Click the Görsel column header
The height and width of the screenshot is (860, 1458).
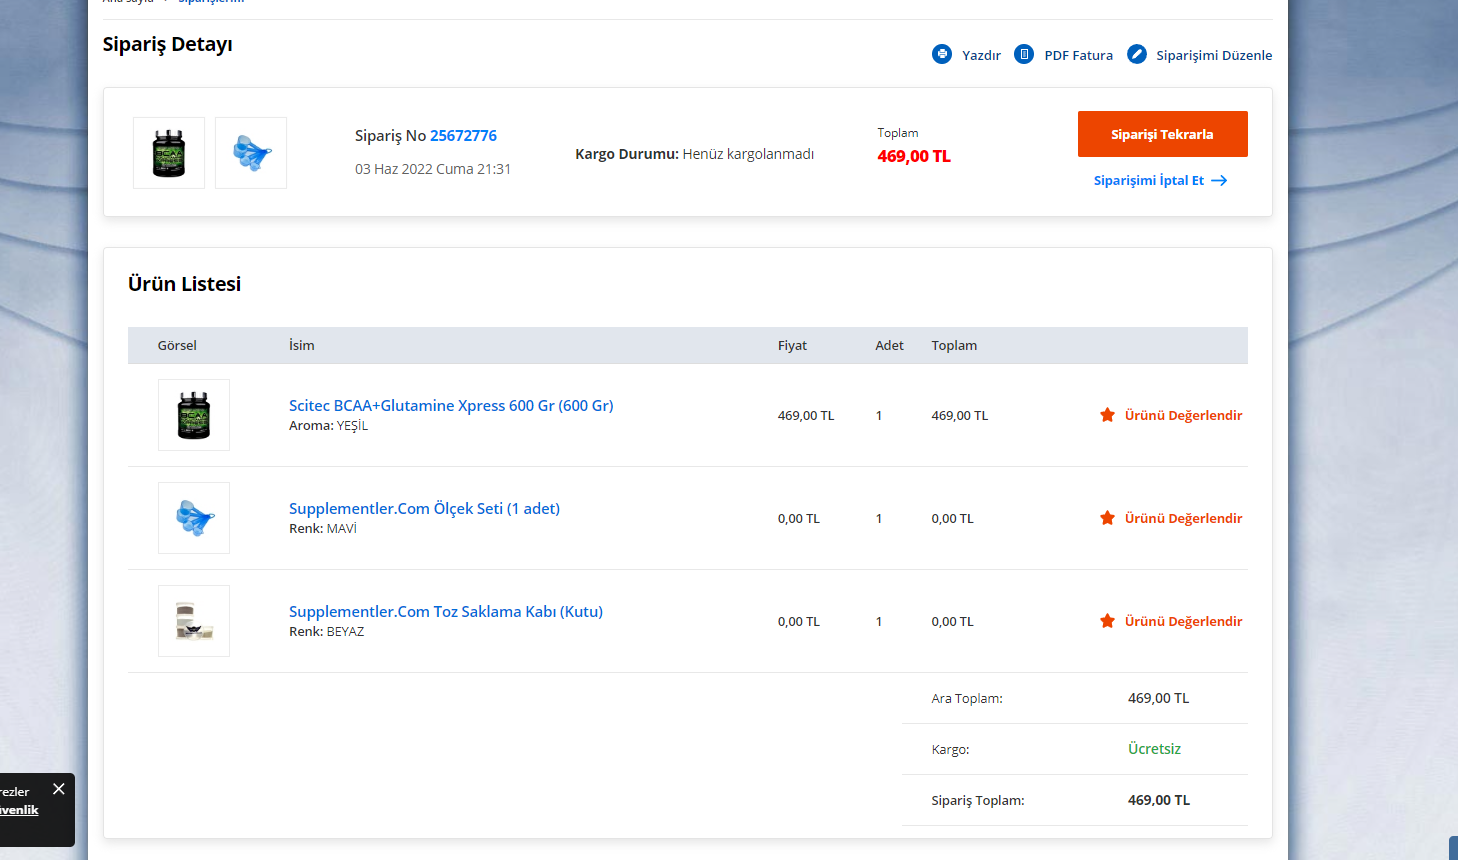click(177, 346)
